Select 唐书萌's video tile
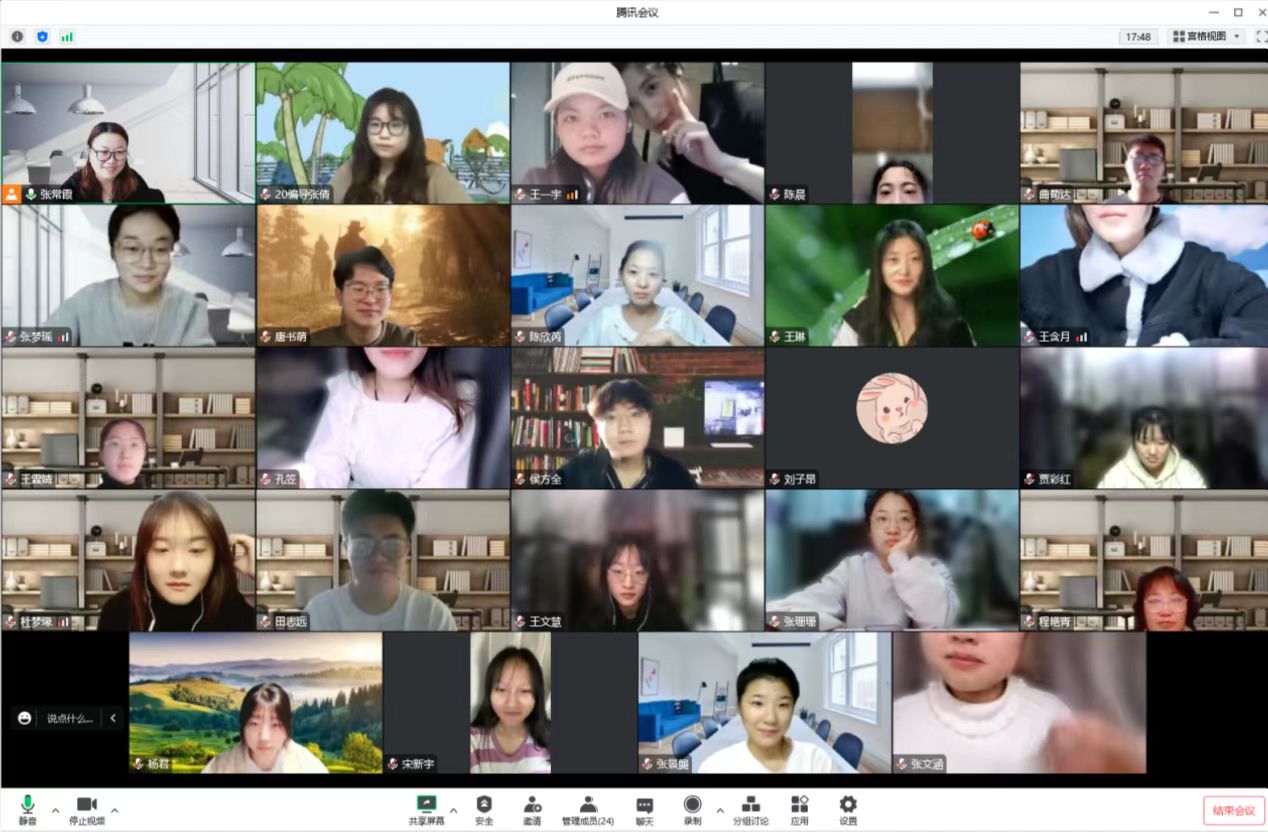 pyautogui.click(x=383, y=275)
